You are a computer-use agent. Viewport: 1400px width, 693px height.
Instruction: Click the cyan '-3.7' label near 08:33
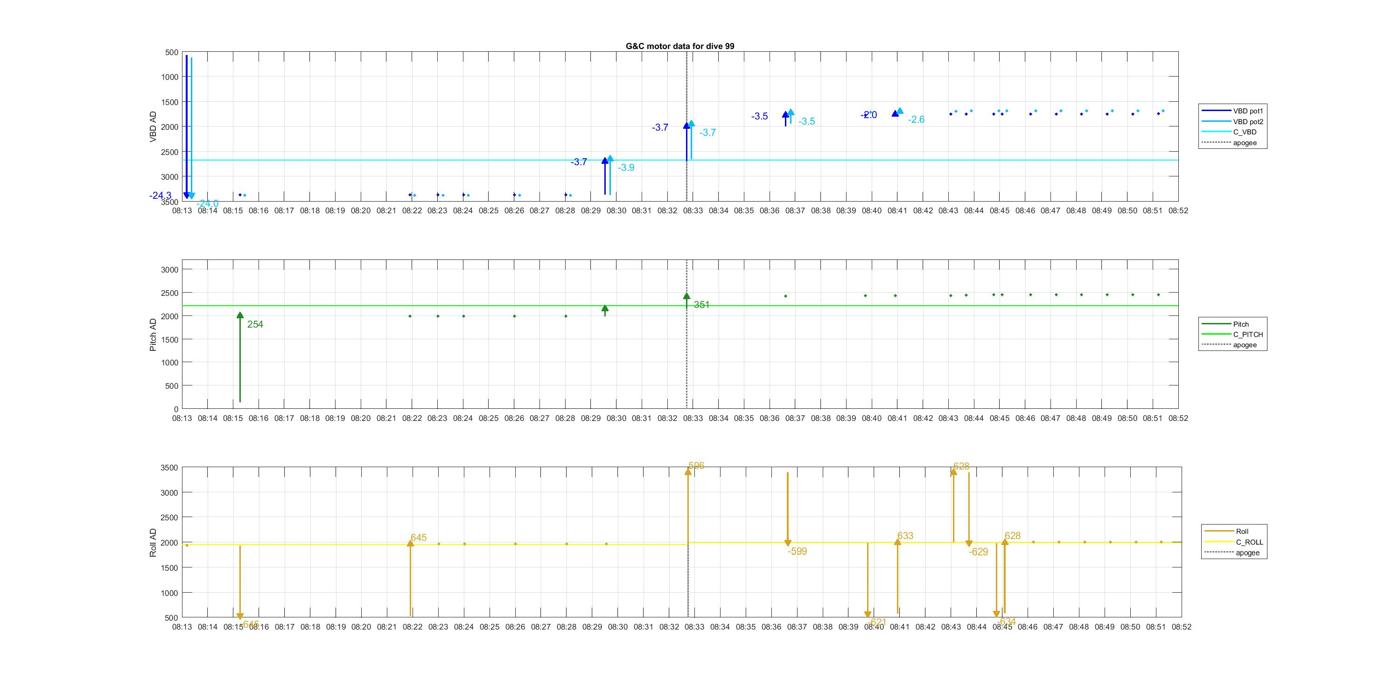pyautogui.click(x=708, y=133)
